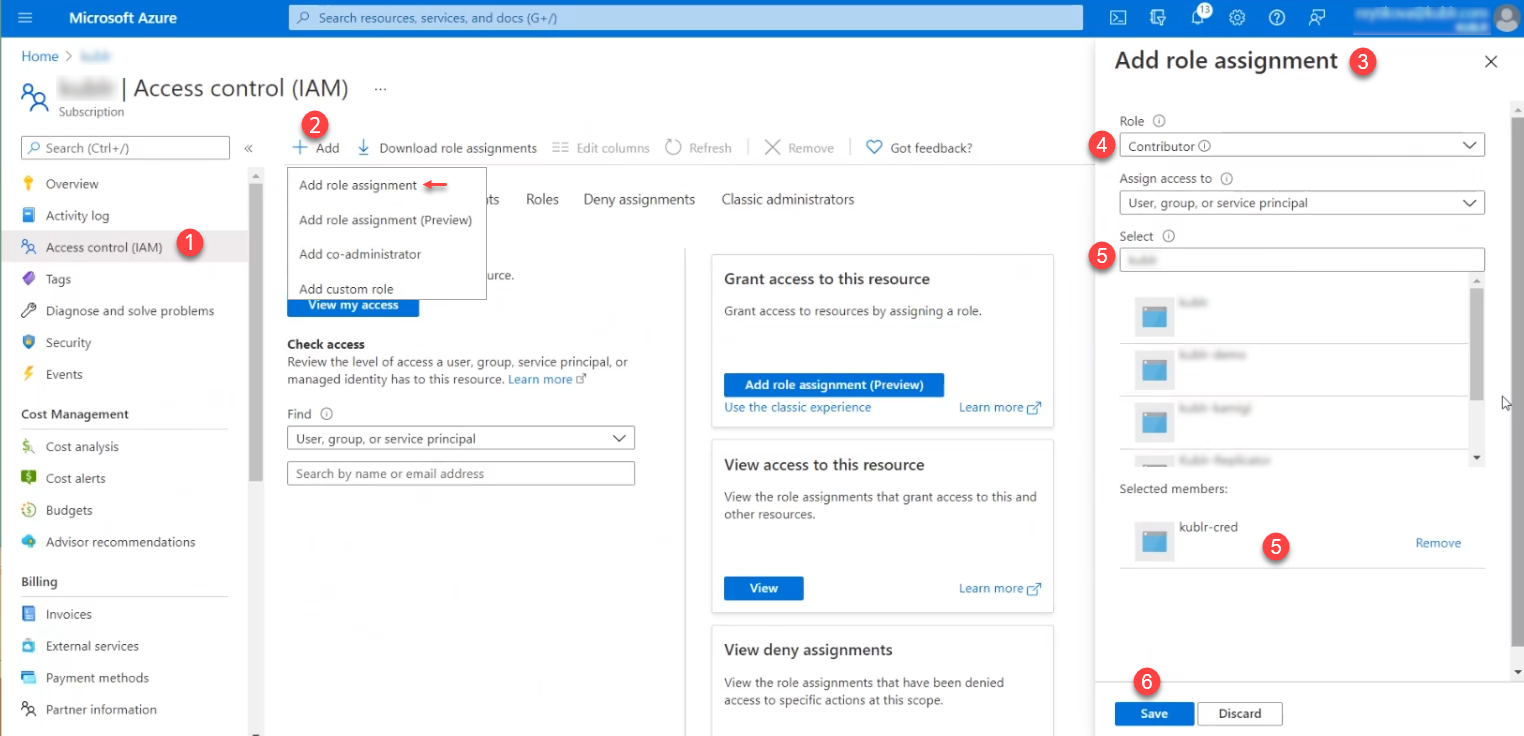Click the Cost alerts icon
This screenshot has height=736, width=1524.
tap(28, 478)
